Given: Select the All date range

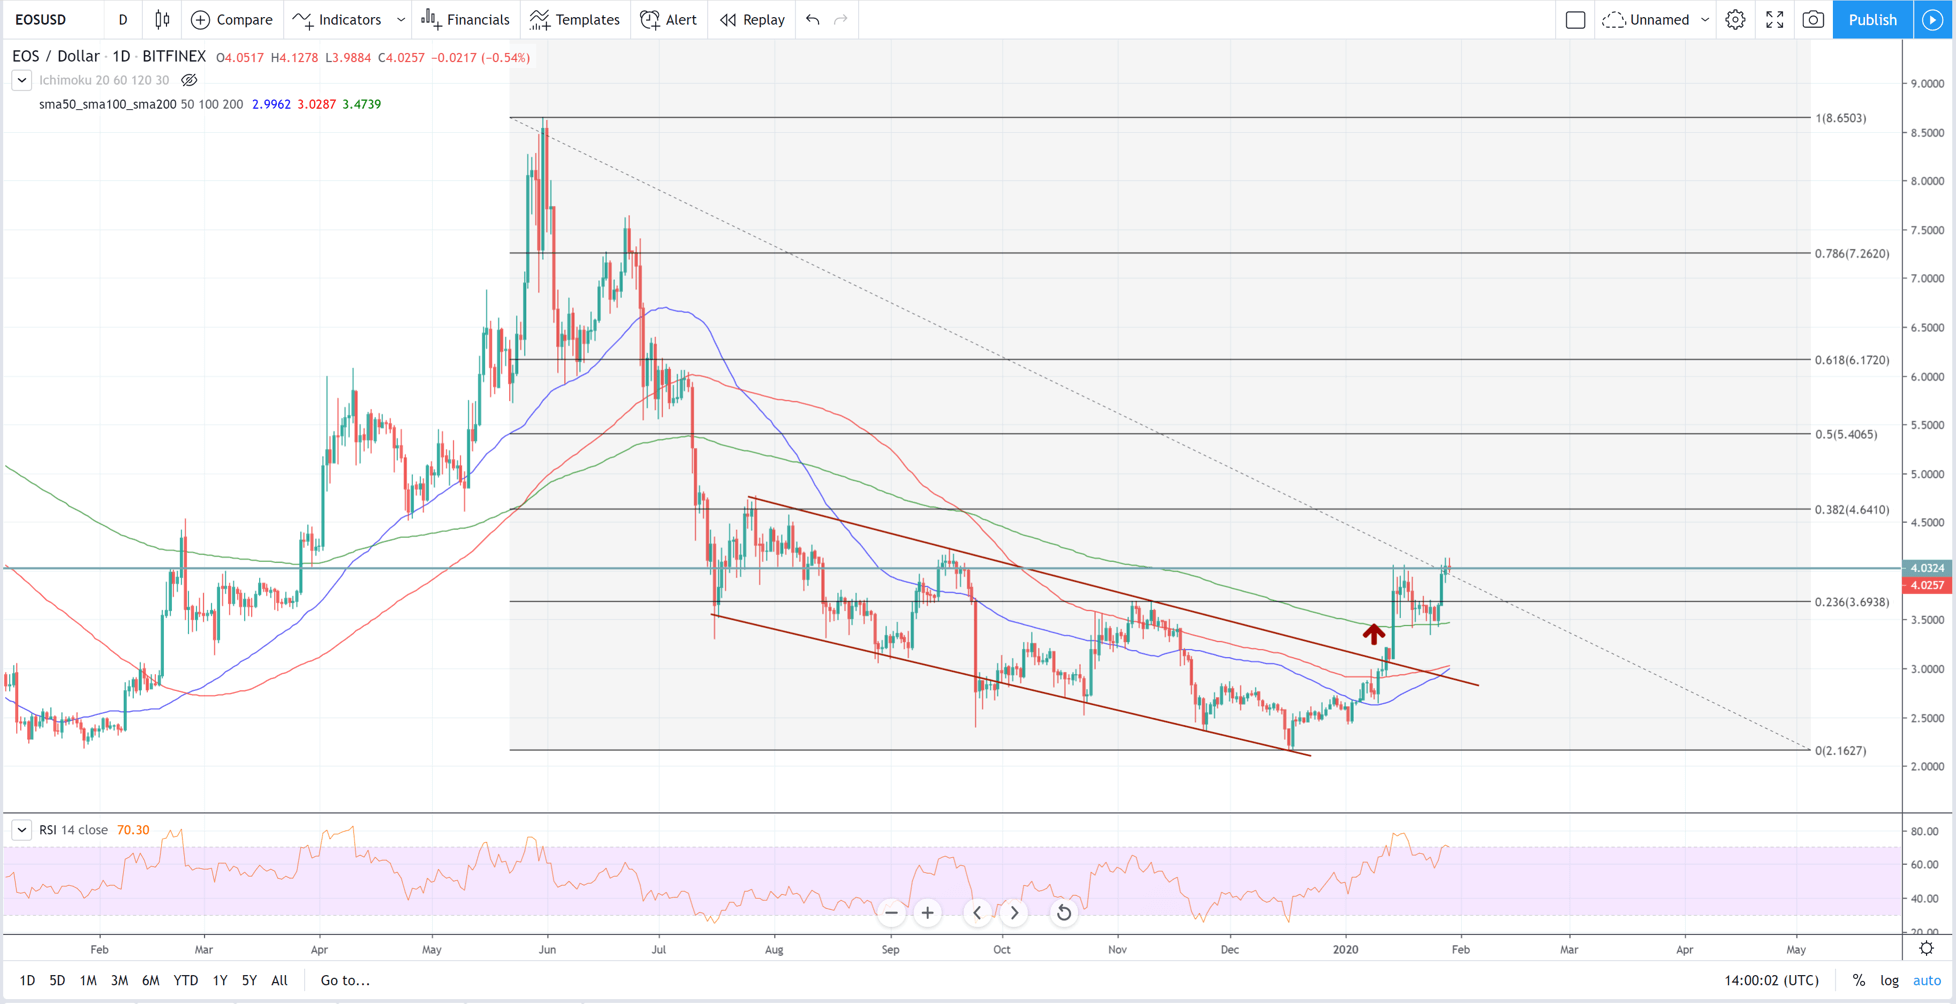Looking at the screenshot, I should click(279, 981).
